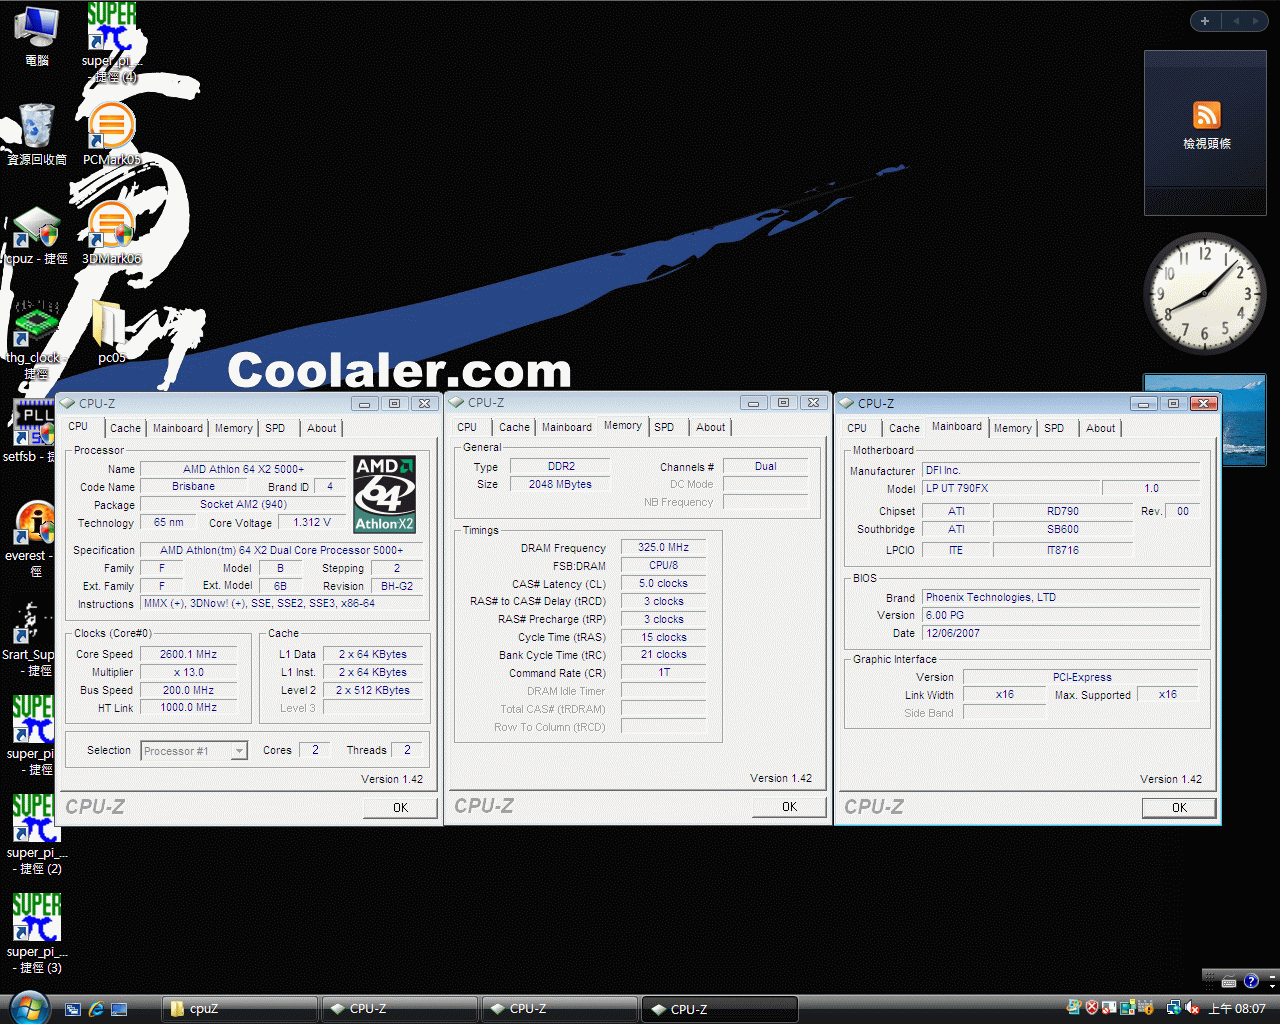Click the Level 2 cache 2 x 512 KBytes value
Image resolution: width=1280 pixels, height=1024 pixels.
click(x=372, y=690)
